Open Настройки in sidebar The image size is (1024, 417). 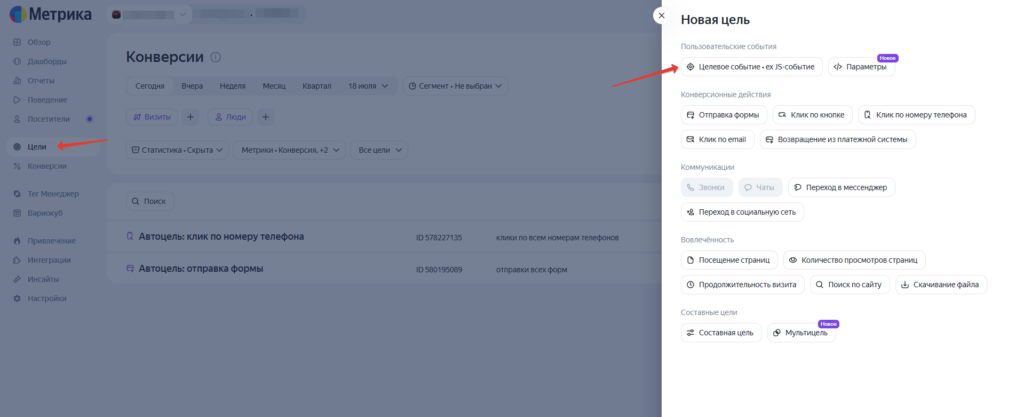[x=46, y=298]
